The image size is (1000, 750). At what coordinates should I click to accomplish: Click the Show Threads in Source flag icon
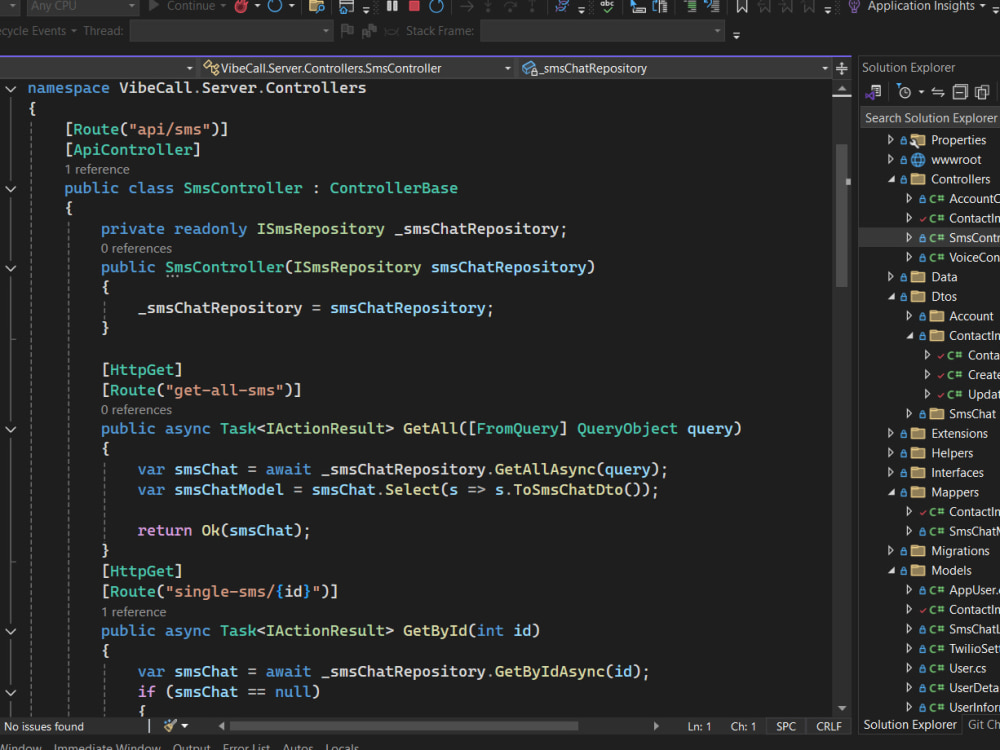347,31
